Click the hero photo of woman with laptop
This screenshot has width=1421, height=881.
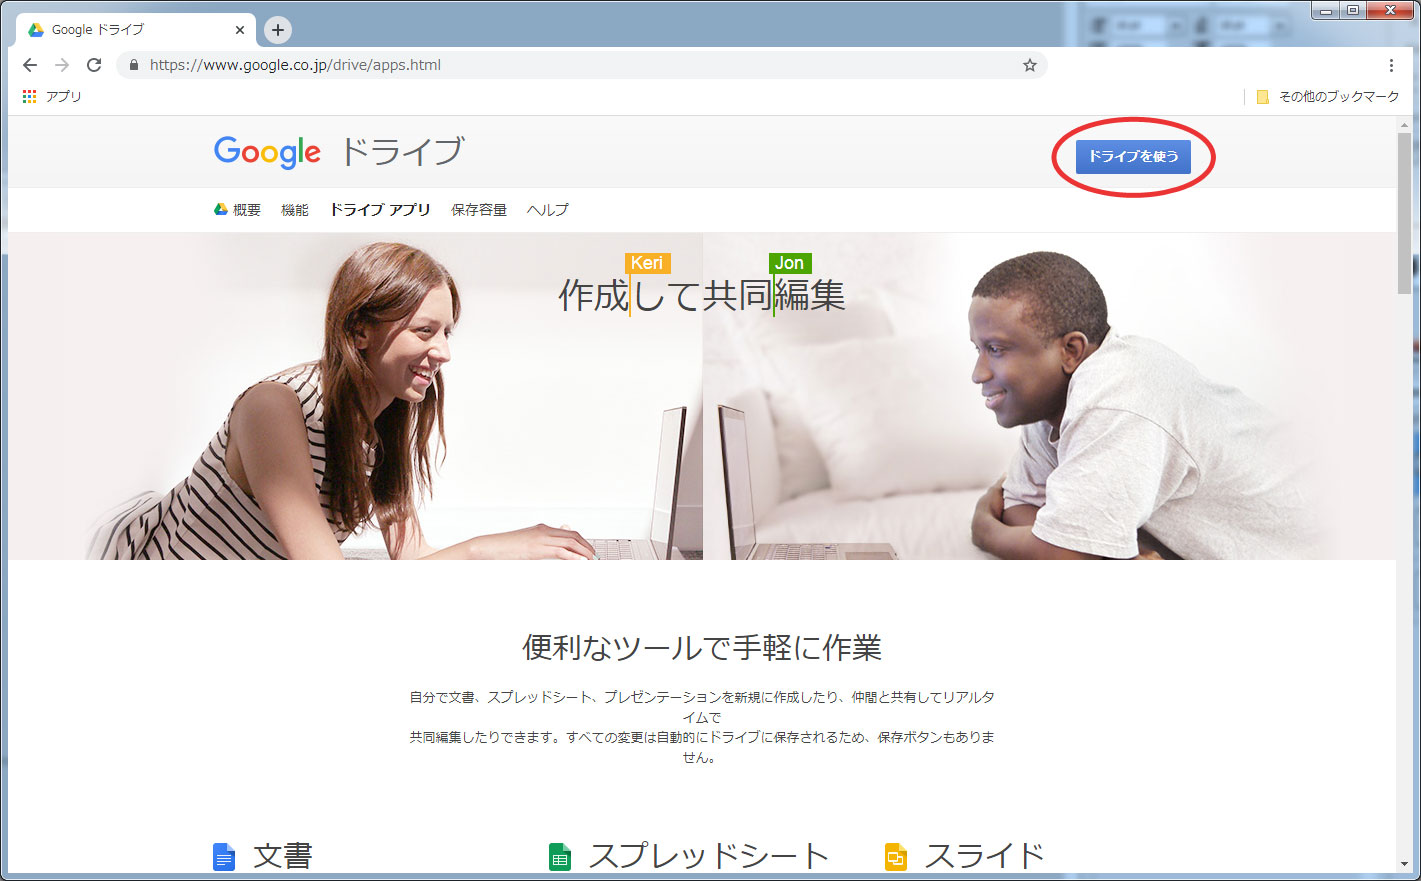(356, 397)
